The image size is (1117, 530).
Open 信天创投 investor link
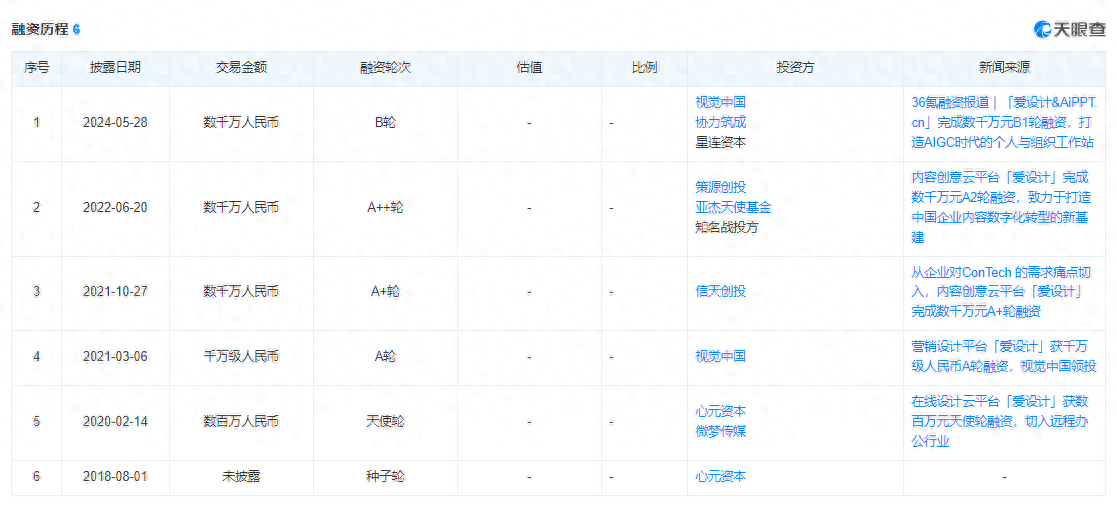[720, 291]
